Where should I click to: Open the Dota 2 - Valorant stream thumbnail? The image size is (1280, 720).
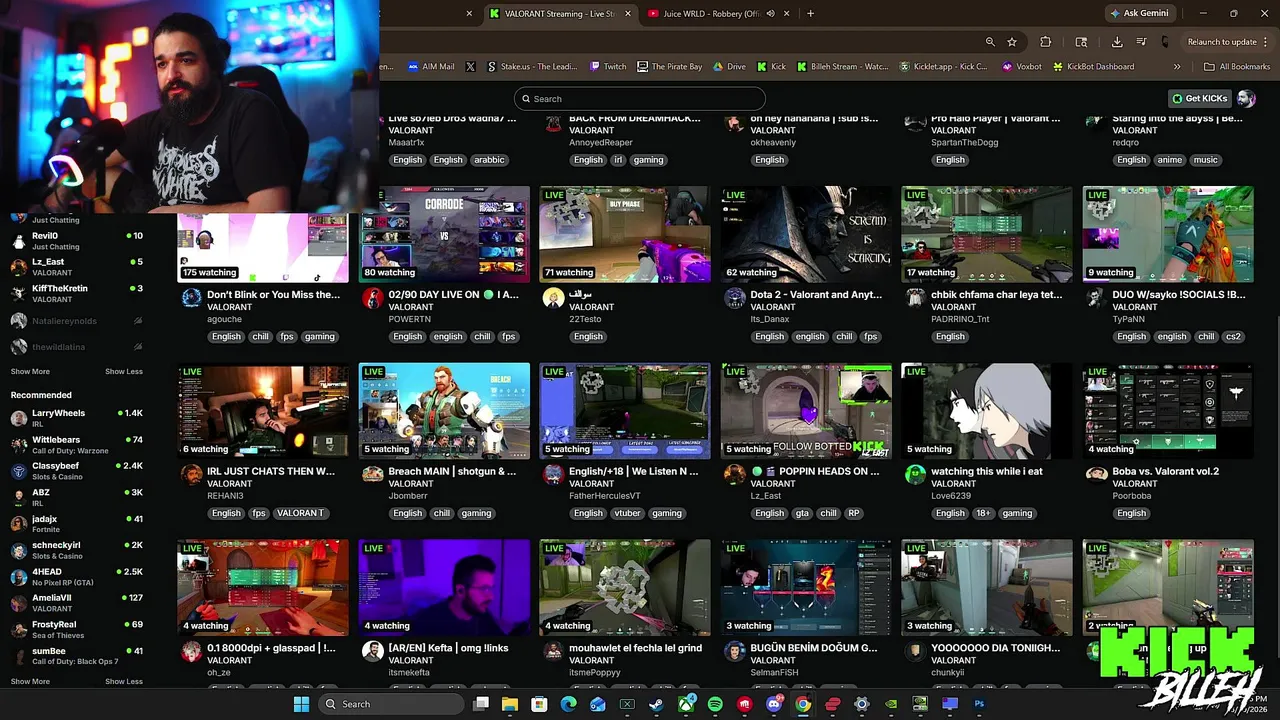[x=806, y=234]
